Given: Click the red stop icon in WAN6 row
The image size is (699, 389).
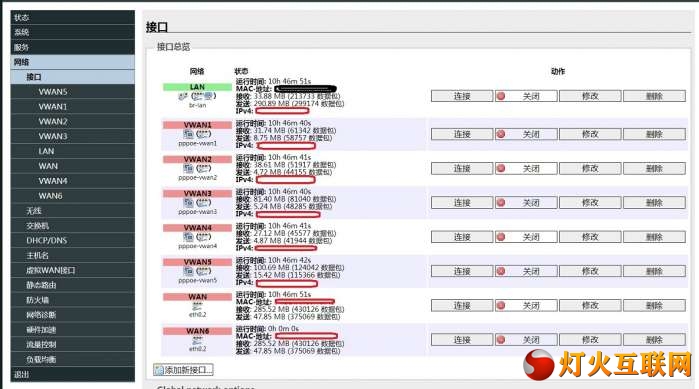Looking at the screenshot, I should point(501,340).
